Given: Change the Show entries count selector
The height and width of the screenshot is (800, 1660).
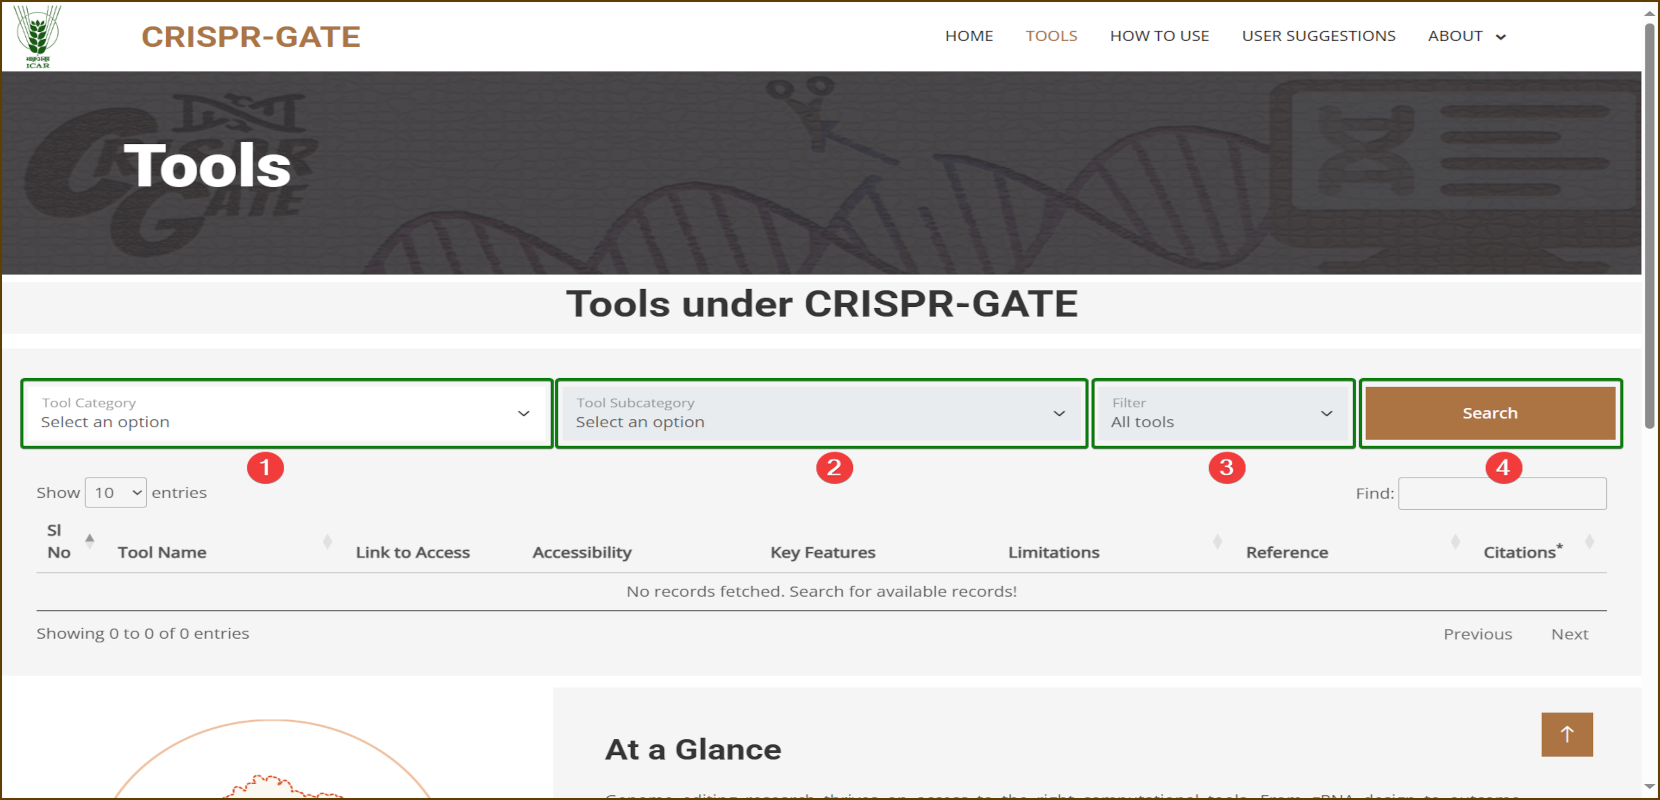Looking at the screenshot, I should (x=116, y=493).
